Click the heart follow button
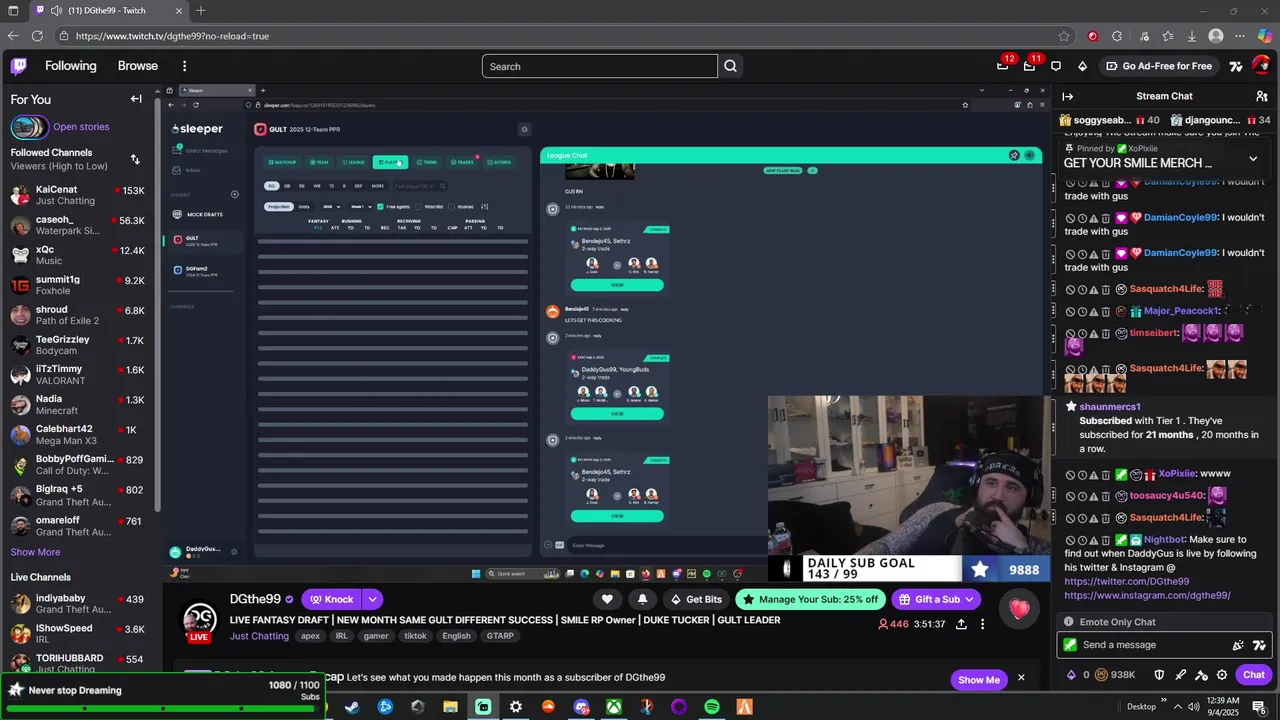The height and width of the screenshot is (720, 1280). tap(607, 599)
